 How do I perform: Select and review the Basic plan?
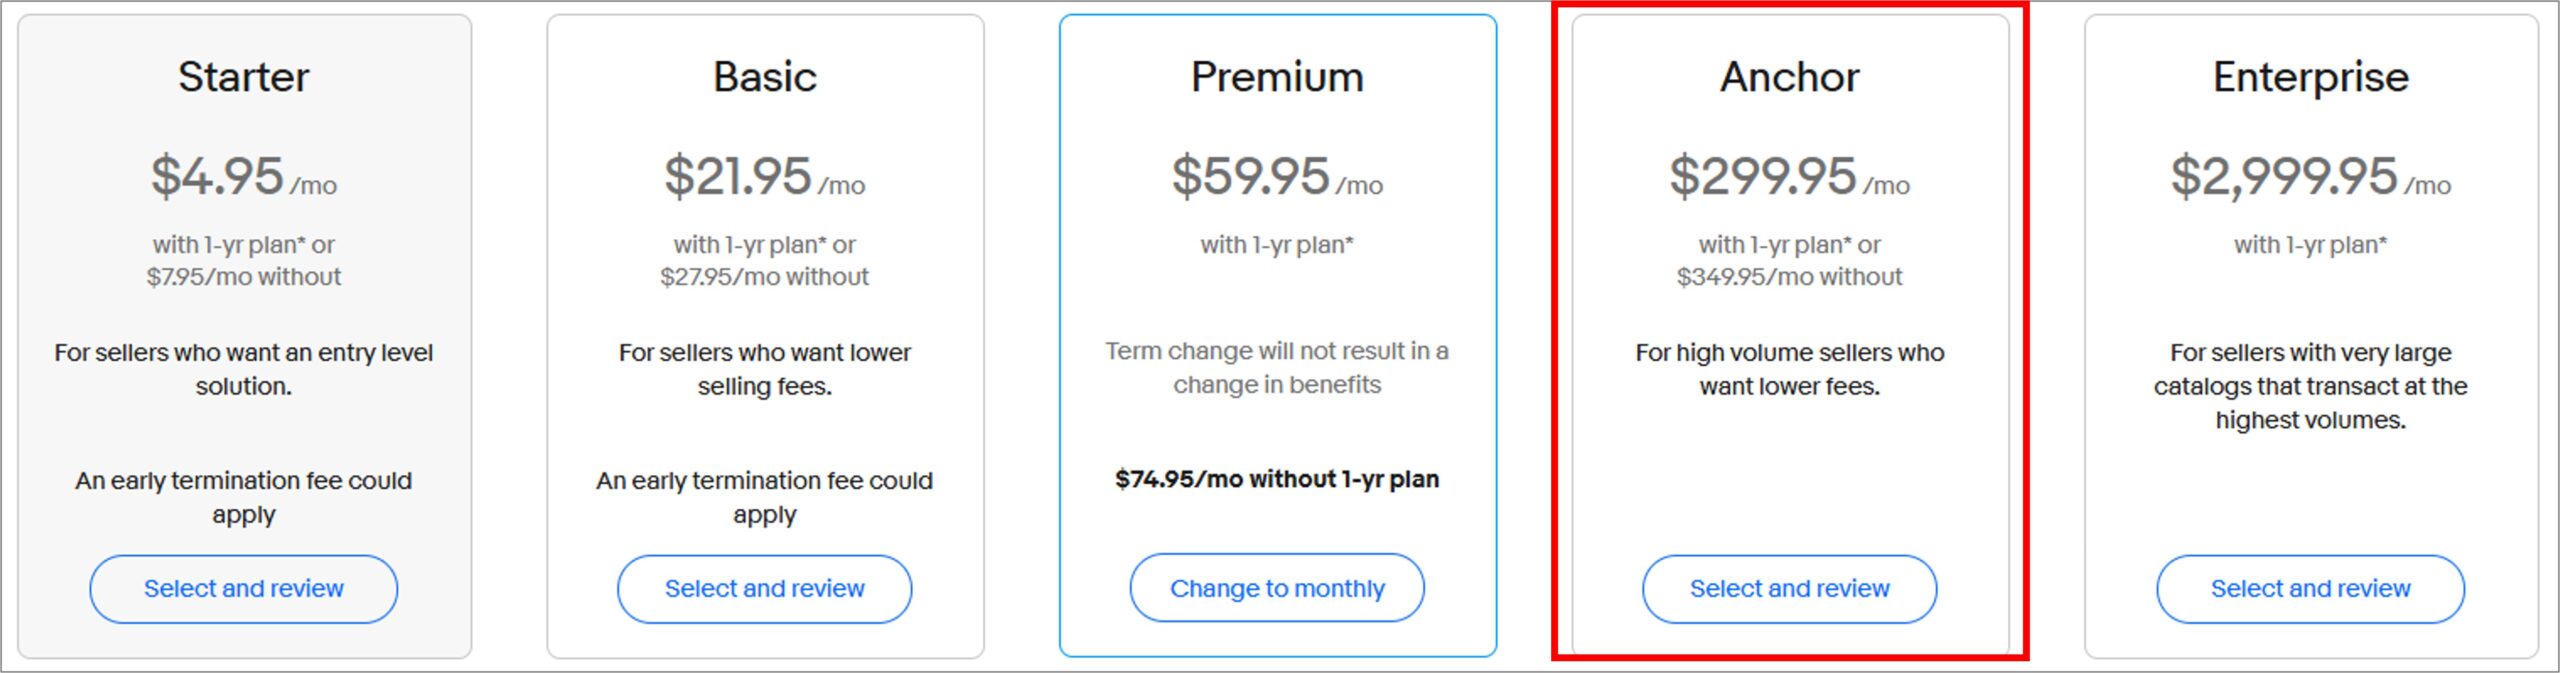pos(764,589)
